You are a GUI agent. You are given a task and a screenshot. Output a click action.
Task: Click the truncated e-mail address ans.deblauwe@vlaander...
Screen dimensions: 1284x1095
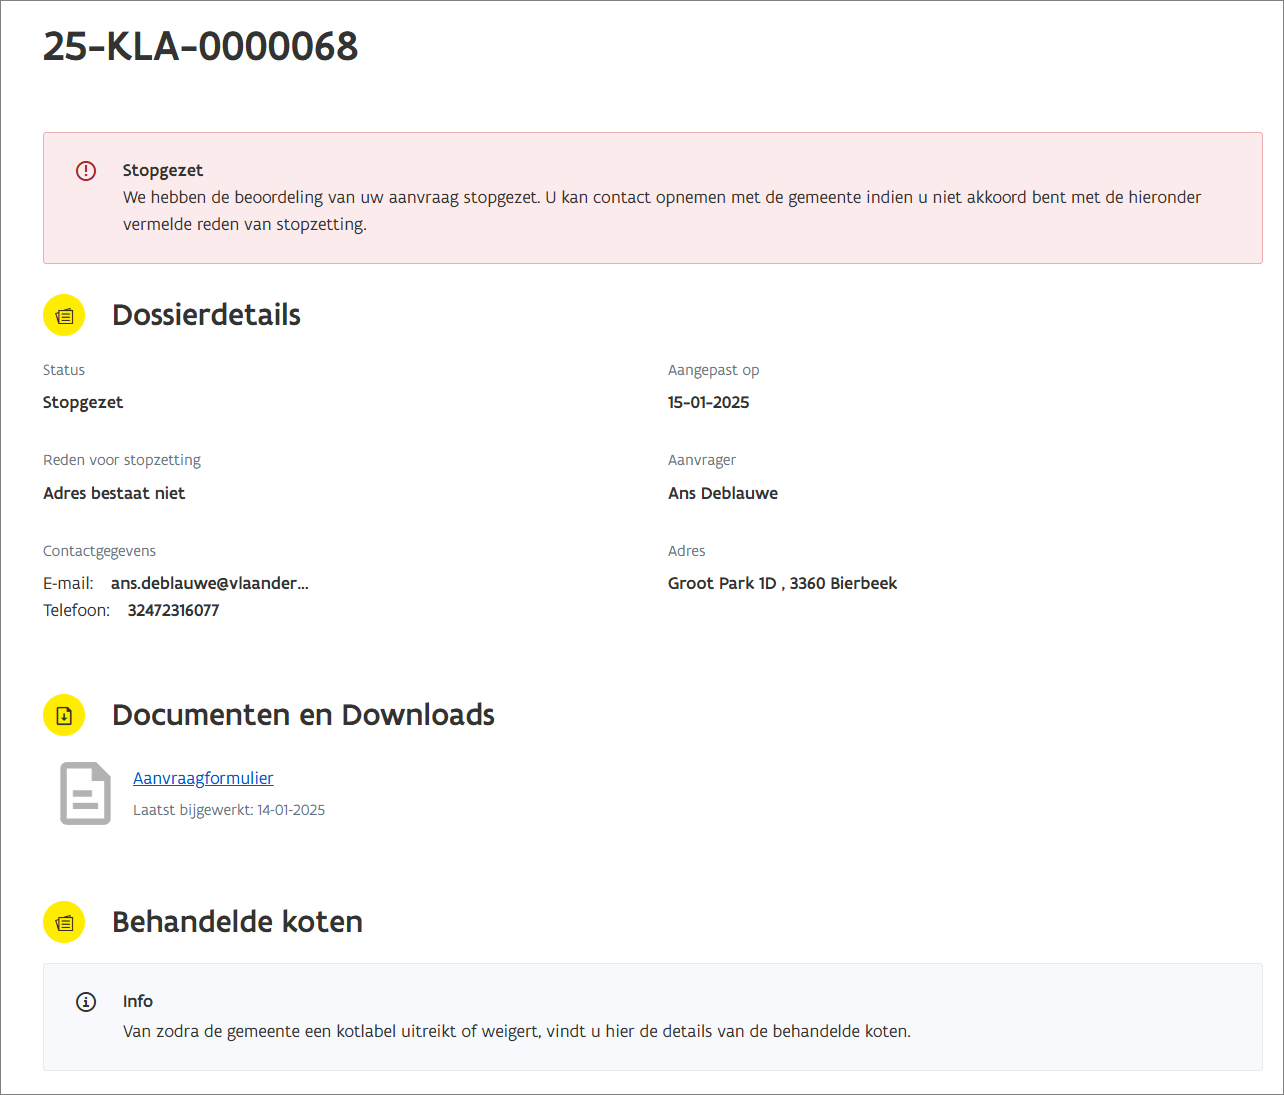(209, 583)
